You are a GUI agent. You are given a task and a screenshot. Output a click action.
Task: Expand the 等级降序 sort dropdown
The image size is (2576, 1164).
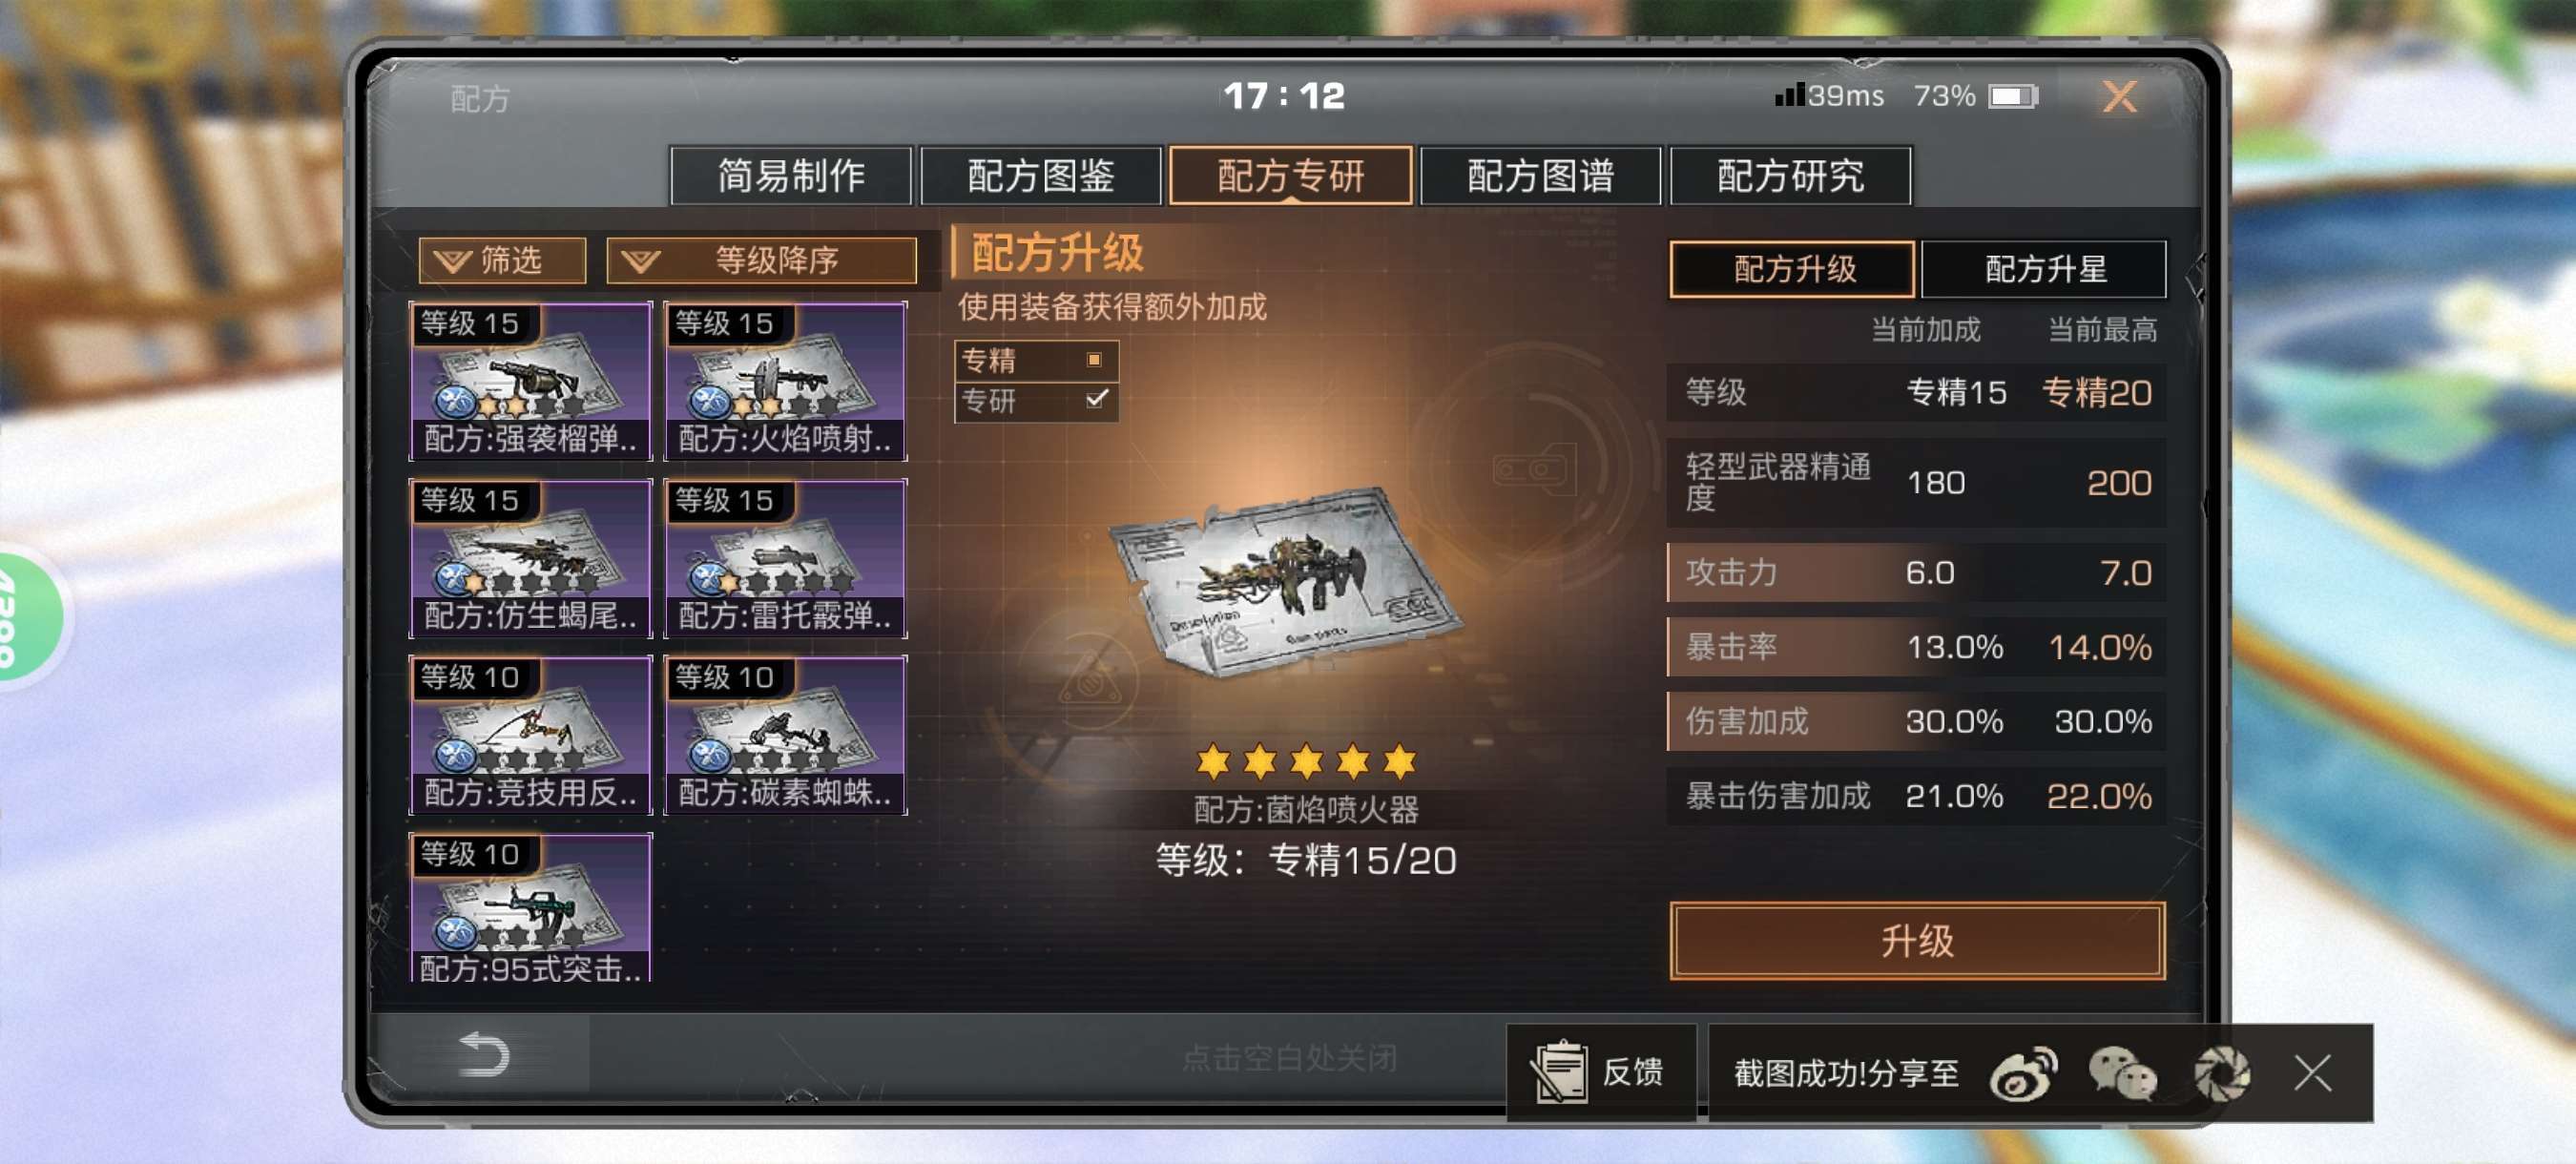(761, 260)
